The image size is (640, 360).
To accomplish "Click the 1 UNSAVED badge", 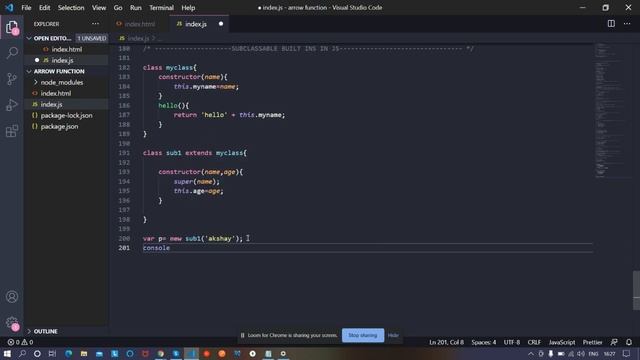I will (91, 38).
